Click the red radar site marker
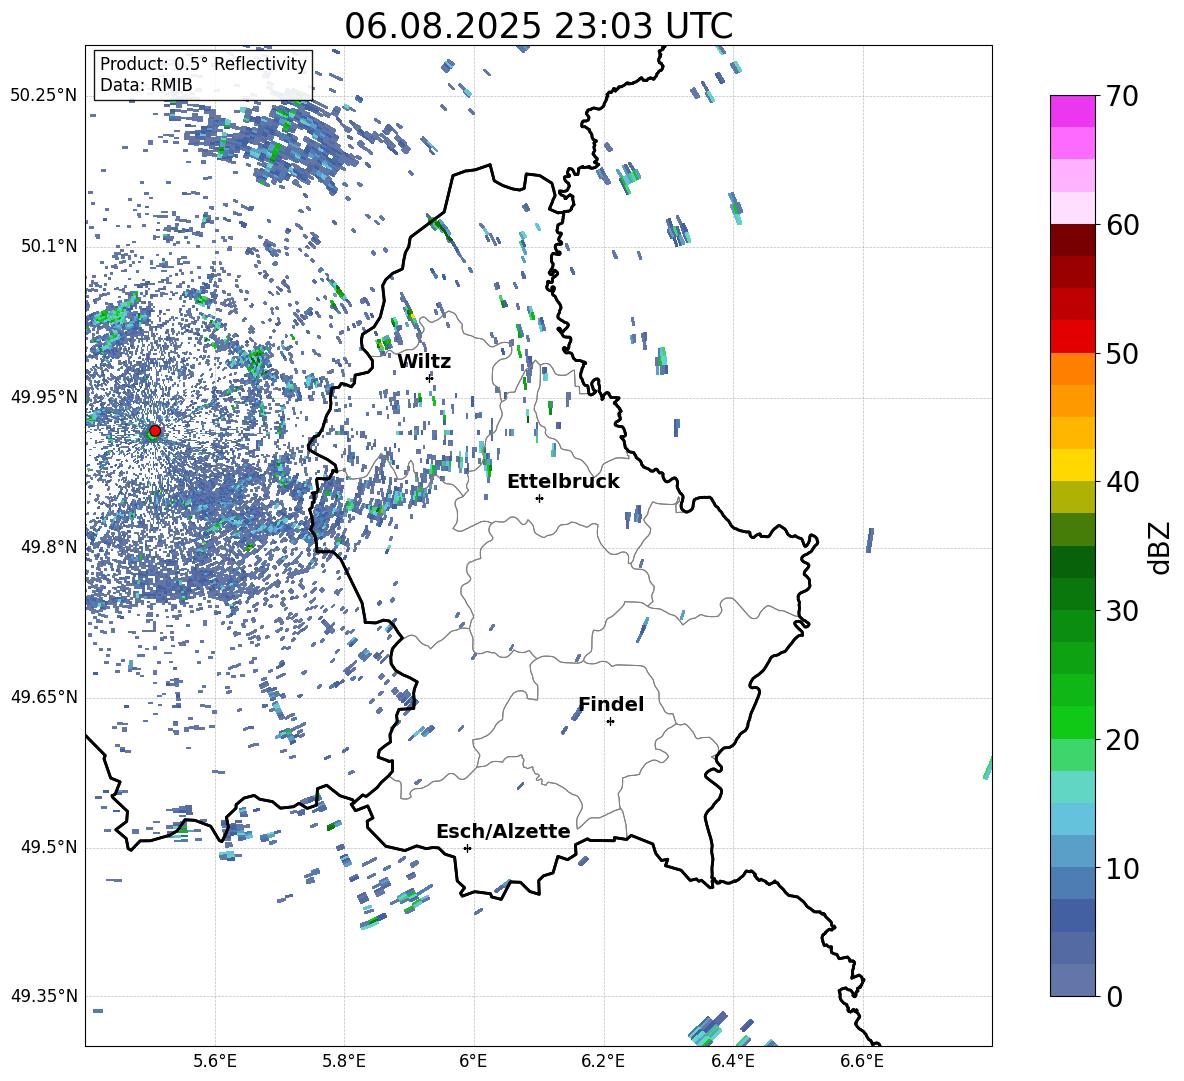The width and height of the screenshot is (1184, 1081). 155,431
